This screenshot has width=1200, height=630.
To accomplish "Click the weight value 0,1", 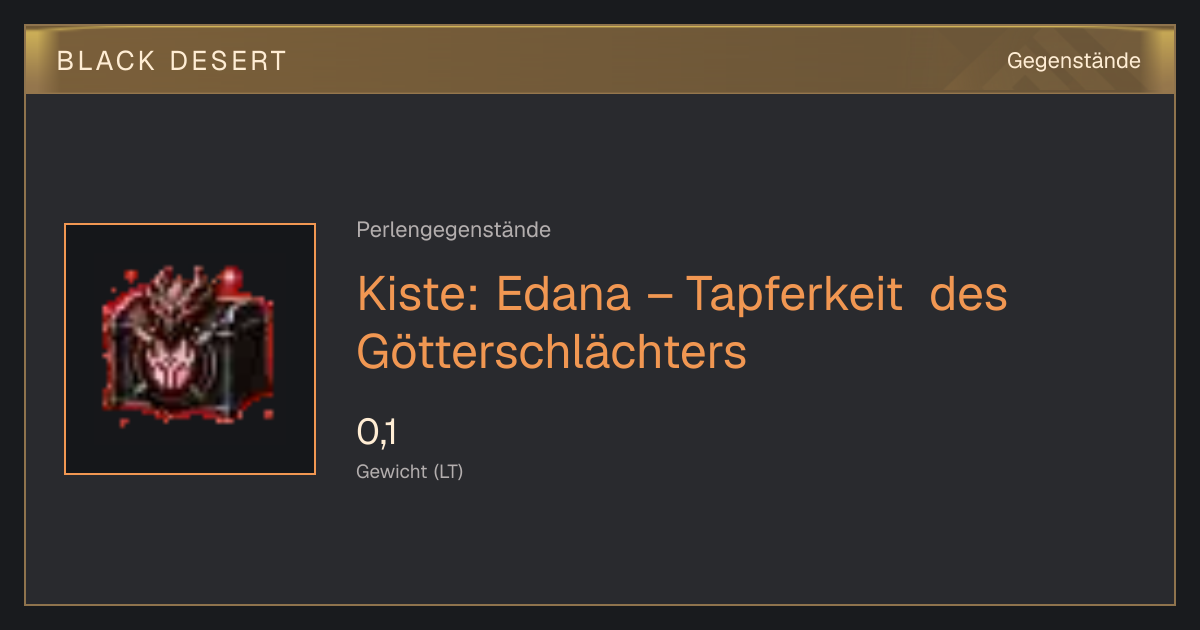I will [x=377, y=433].
